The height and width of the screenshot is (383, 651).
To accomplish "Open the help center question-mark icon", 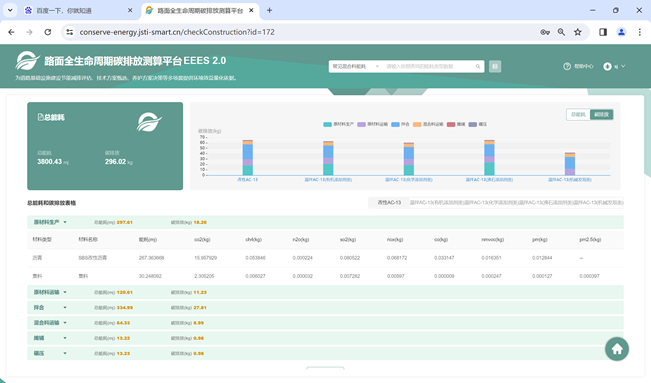I will (x=567, y=66).
